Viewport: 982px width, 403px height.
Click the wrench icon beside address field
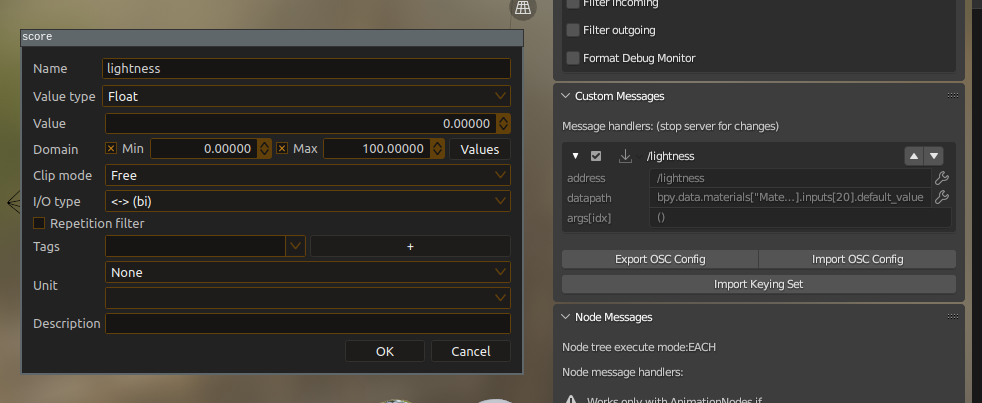click(x=941, y=178)
